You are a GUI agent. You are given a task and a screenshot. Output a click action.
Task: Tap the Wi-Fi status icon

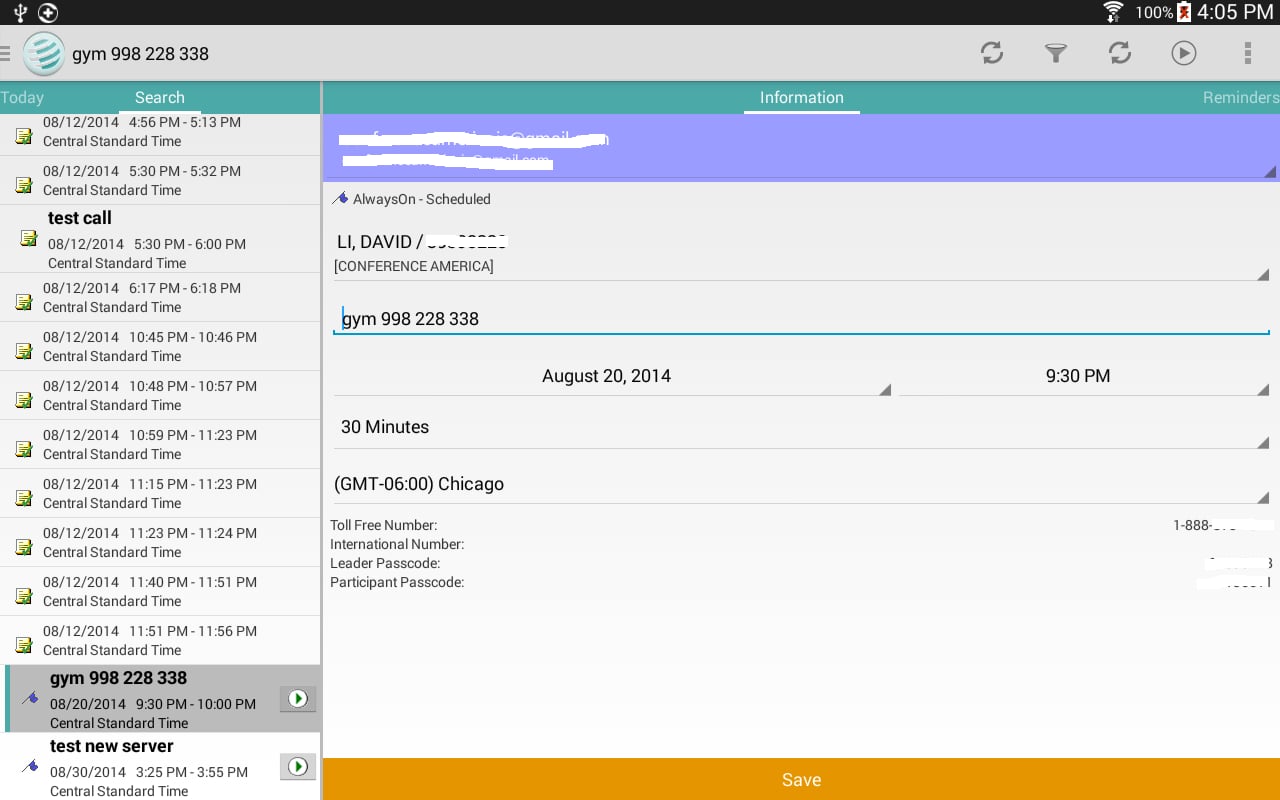[x=1113, y=12]
